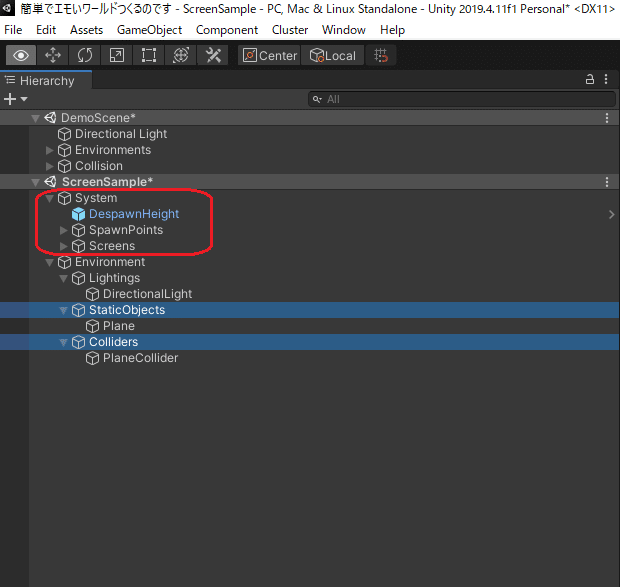
Task: Open search filter magnifier dropdown
Action: (317, 99)
